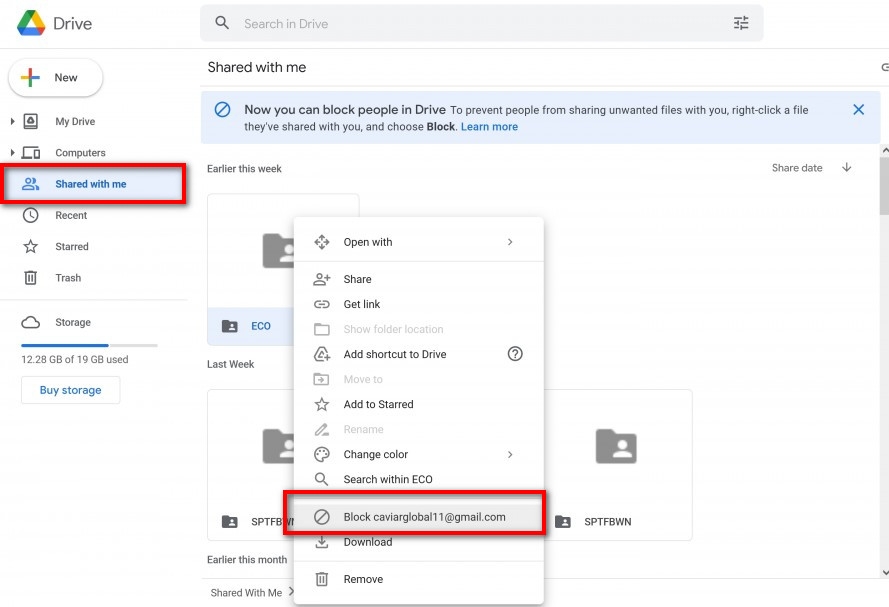Screen dimensions: 889x607
Task: Click the Starred star icon in sidebar
Action: coord(31,247)
